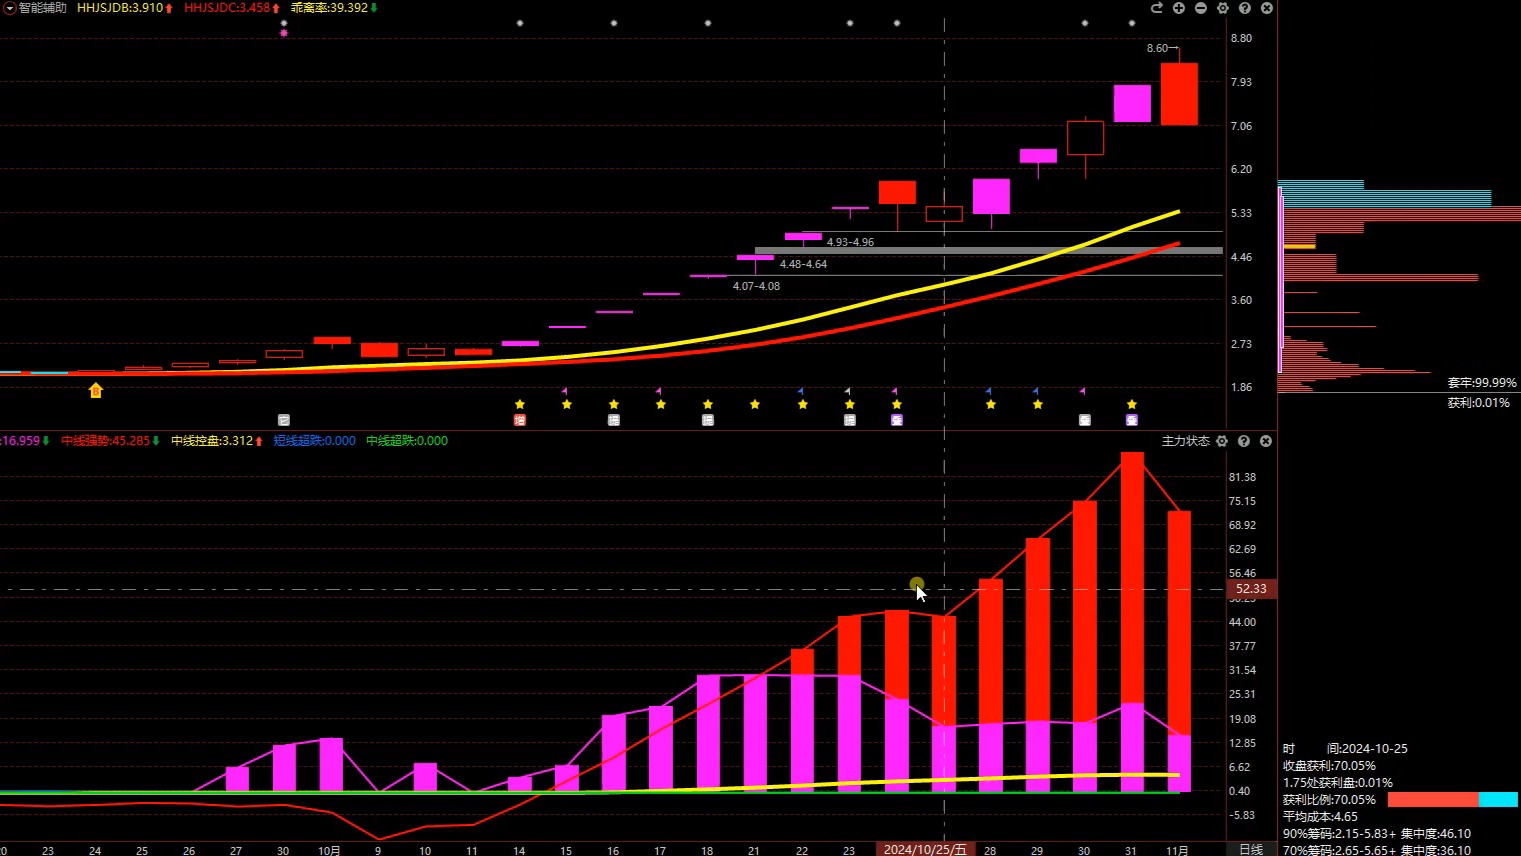The height and width of the screenshot is (856, 1521).
Task: Click the 收盘获利:70.05% text
Action: pyautogui.click(x=1329, y=766)
